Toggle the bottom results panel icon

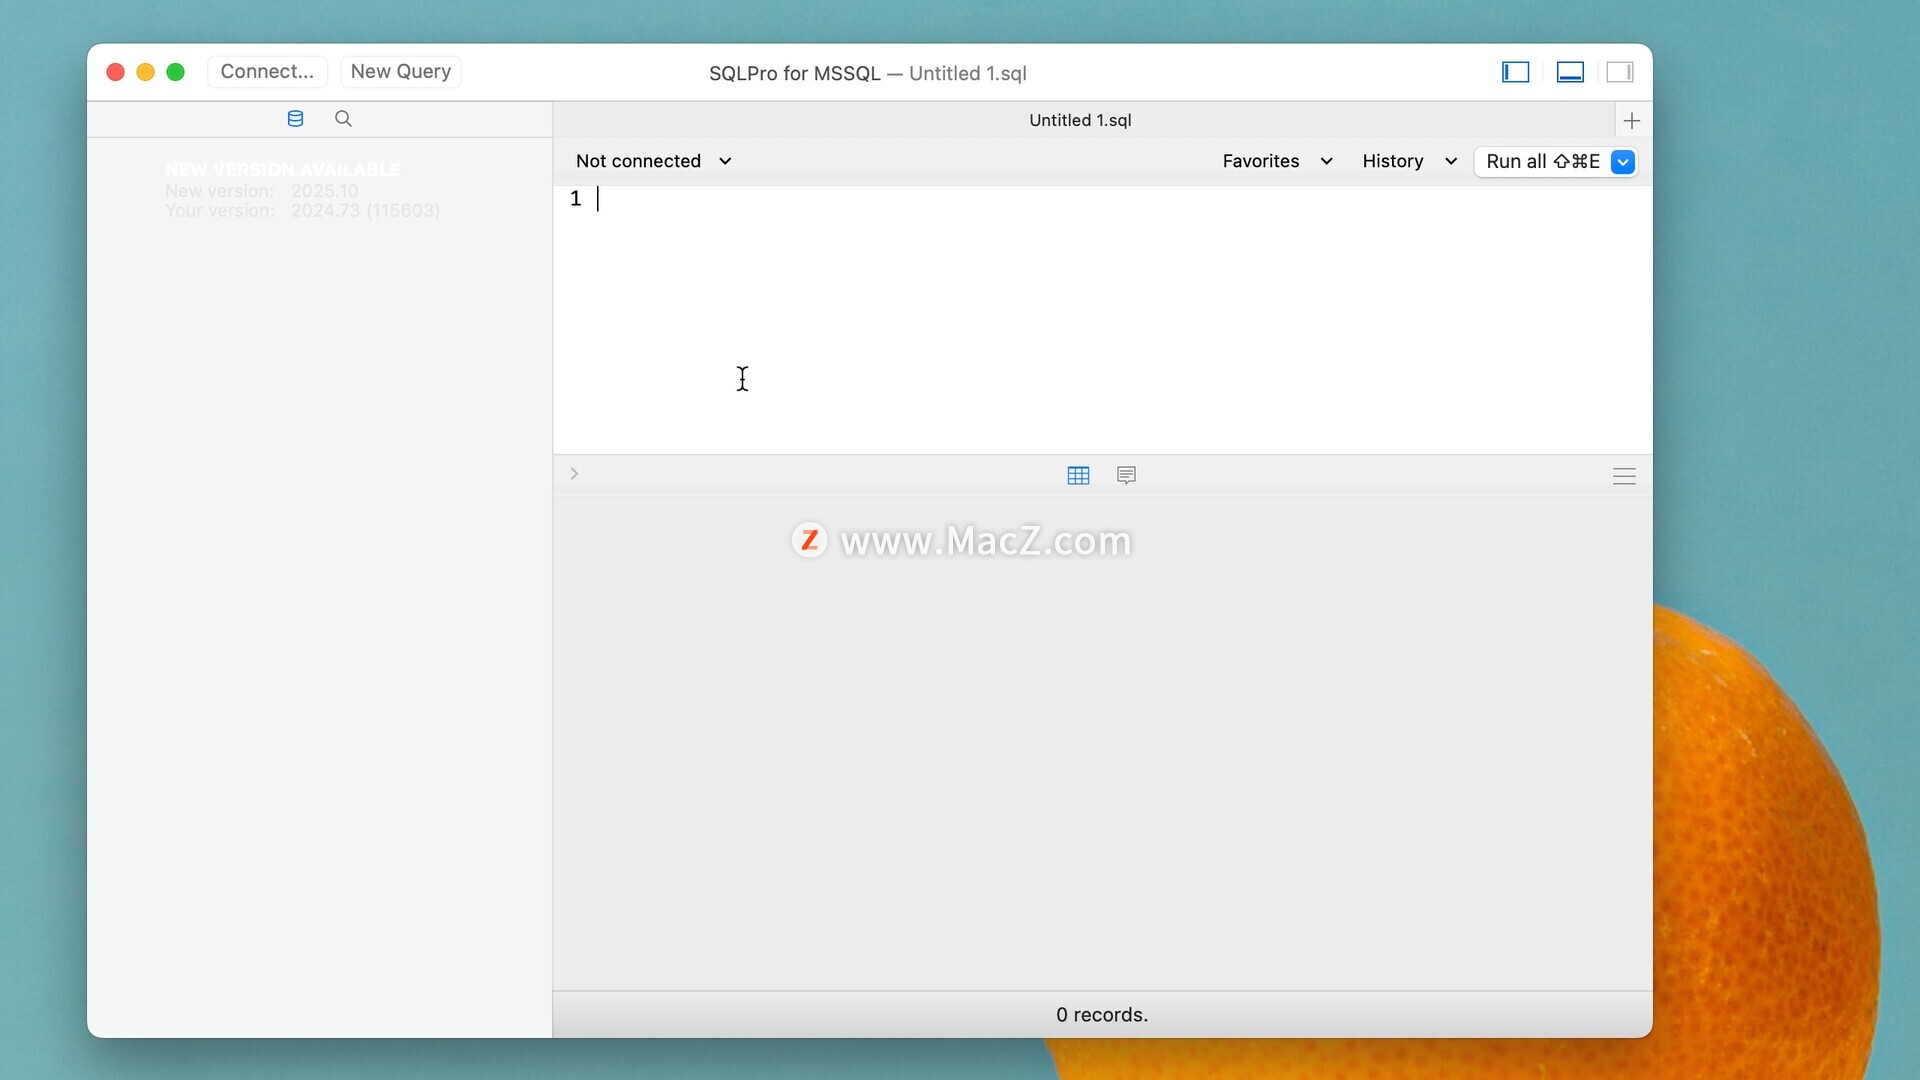tap(1570, 72)
